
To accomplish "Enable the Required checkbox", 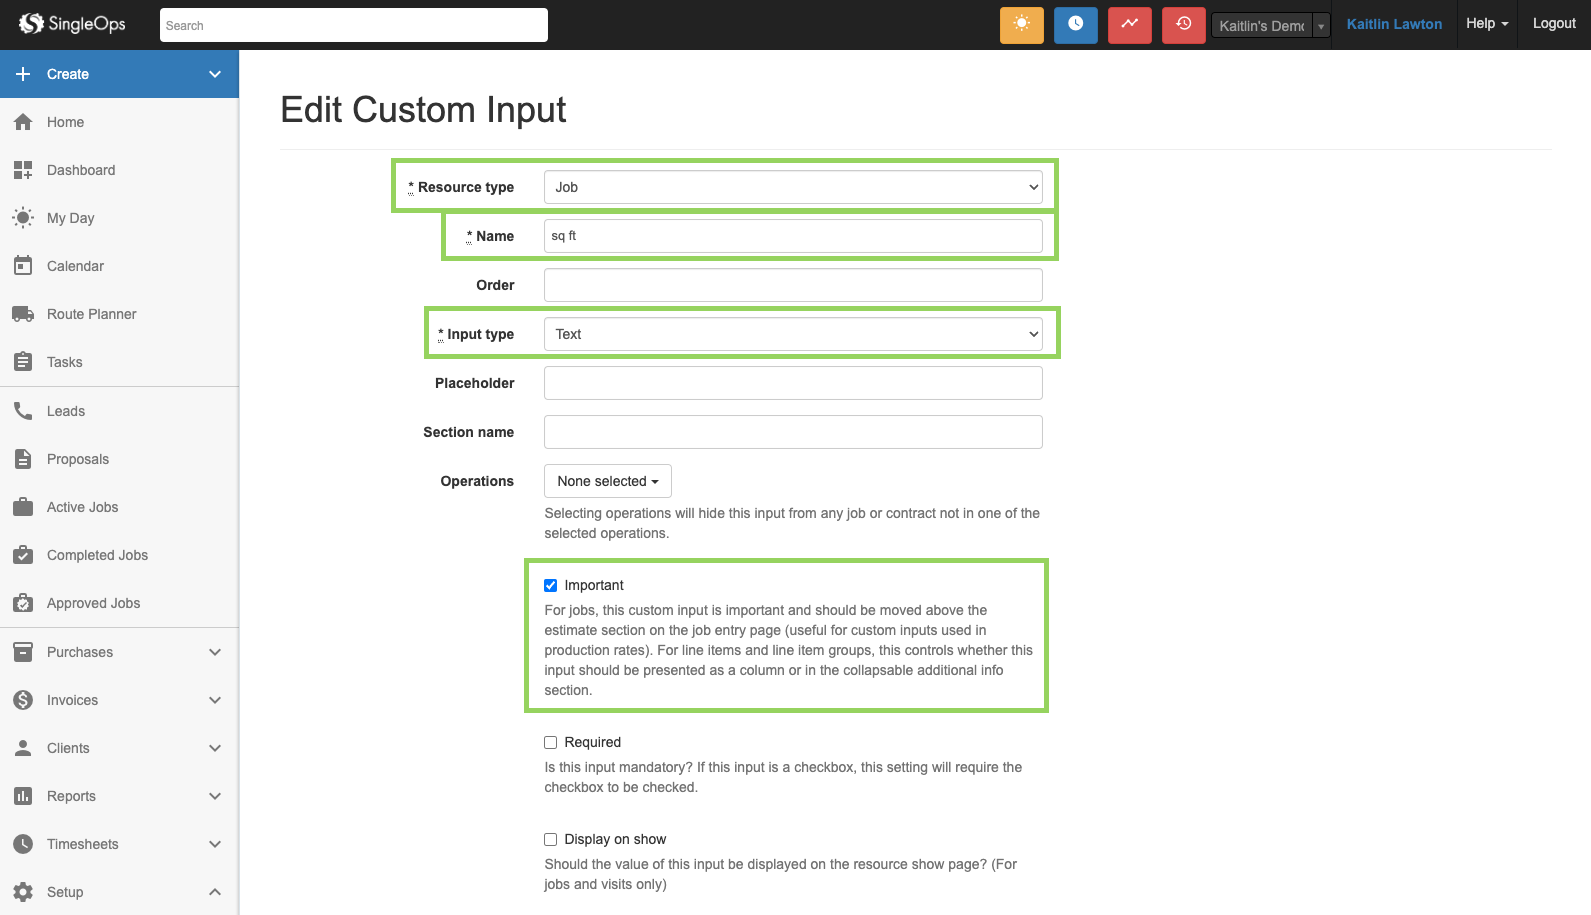I will click(x=550, y=743).
